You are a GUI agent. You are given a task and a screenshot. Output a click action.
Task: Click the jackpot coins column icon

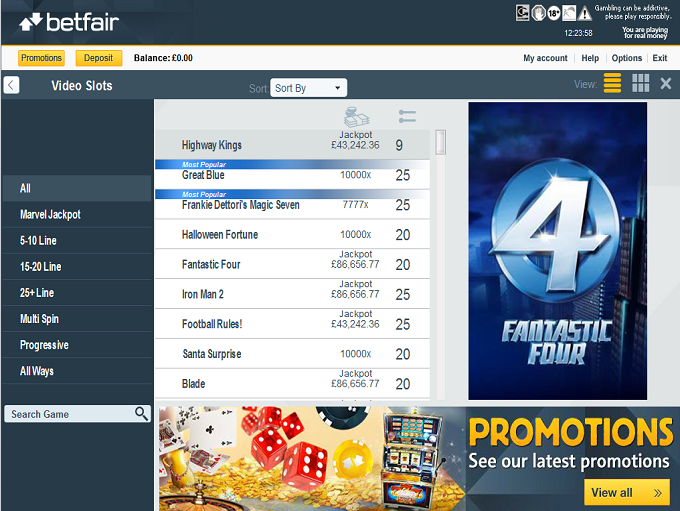(356, 117)
